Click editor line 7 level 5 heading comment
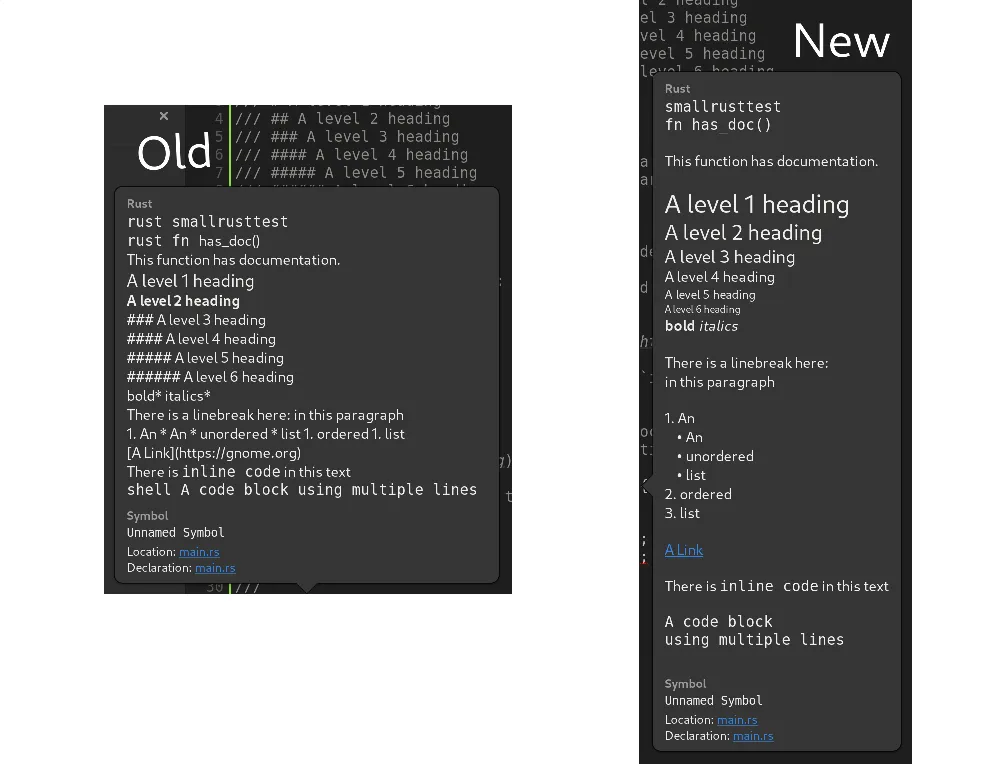The image size is (1000, 764). tap(355, 173)
